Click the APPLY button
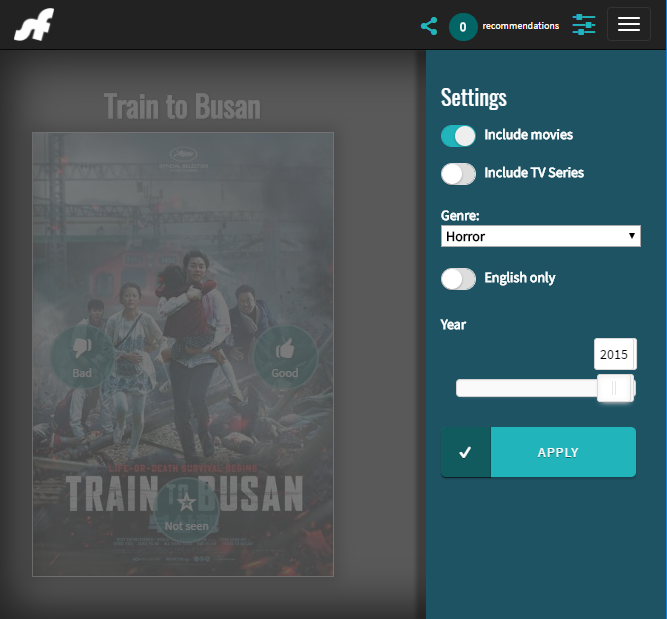The height and width of the screenshot is (619, 667). (x=538, y=452)
